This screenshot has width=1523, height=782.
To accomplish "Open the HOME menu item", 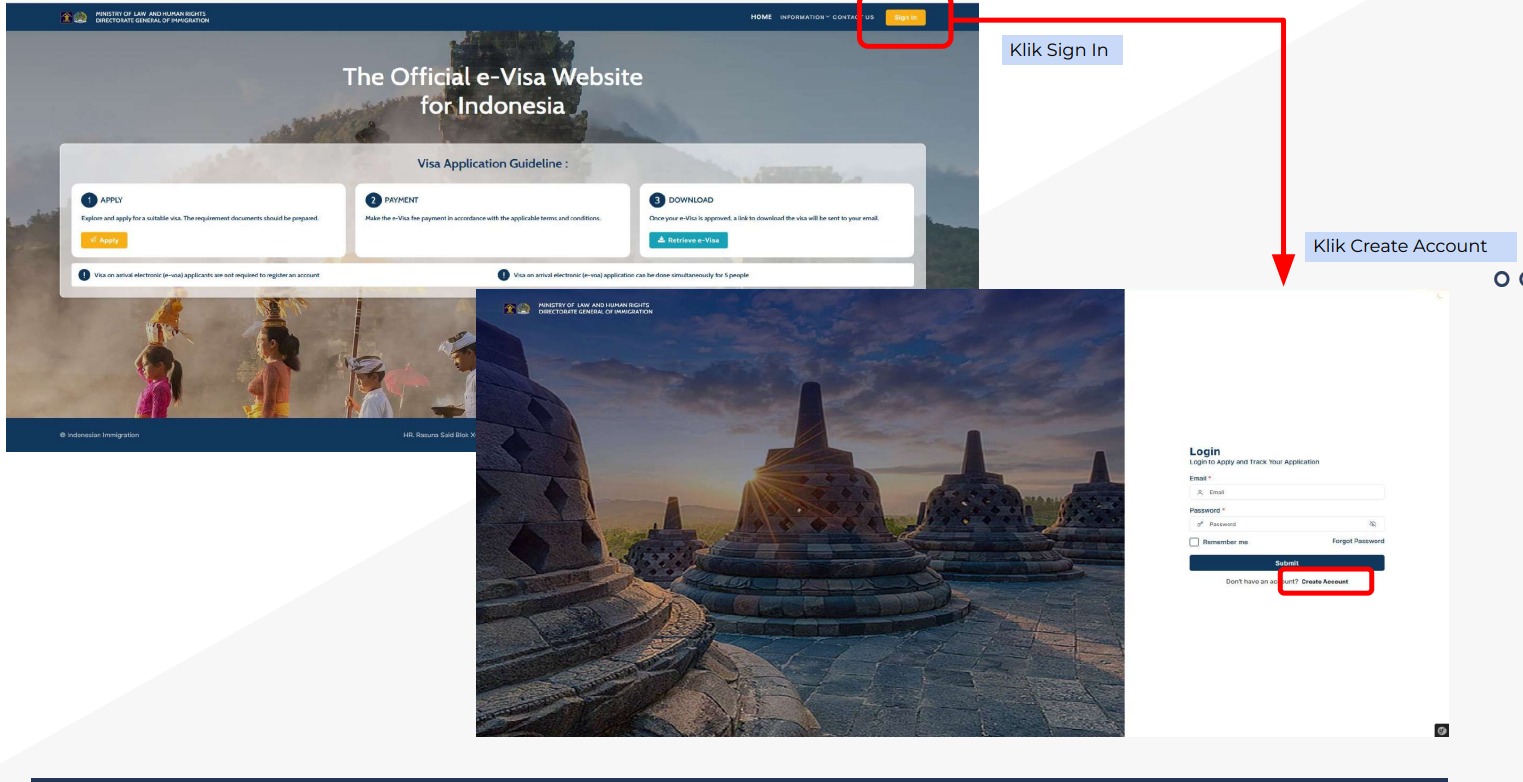I will click(761, 17).
